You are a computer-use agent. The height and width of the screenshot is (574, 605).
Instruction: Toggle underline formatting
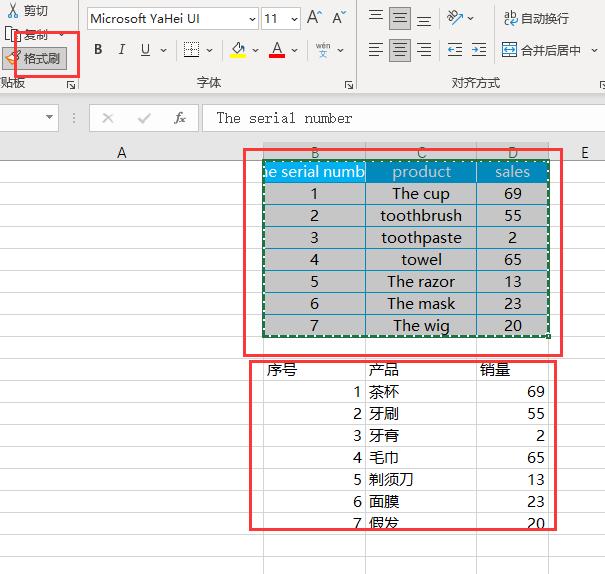coord(146,50)
